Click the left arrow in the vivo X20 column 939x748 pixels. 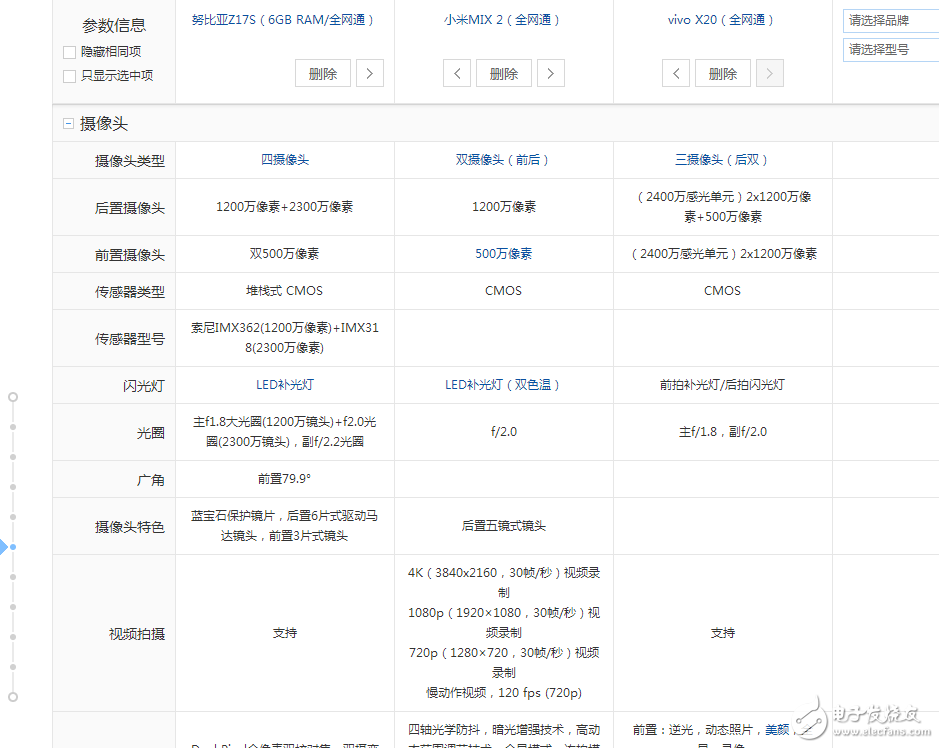[x=676, y=72]
